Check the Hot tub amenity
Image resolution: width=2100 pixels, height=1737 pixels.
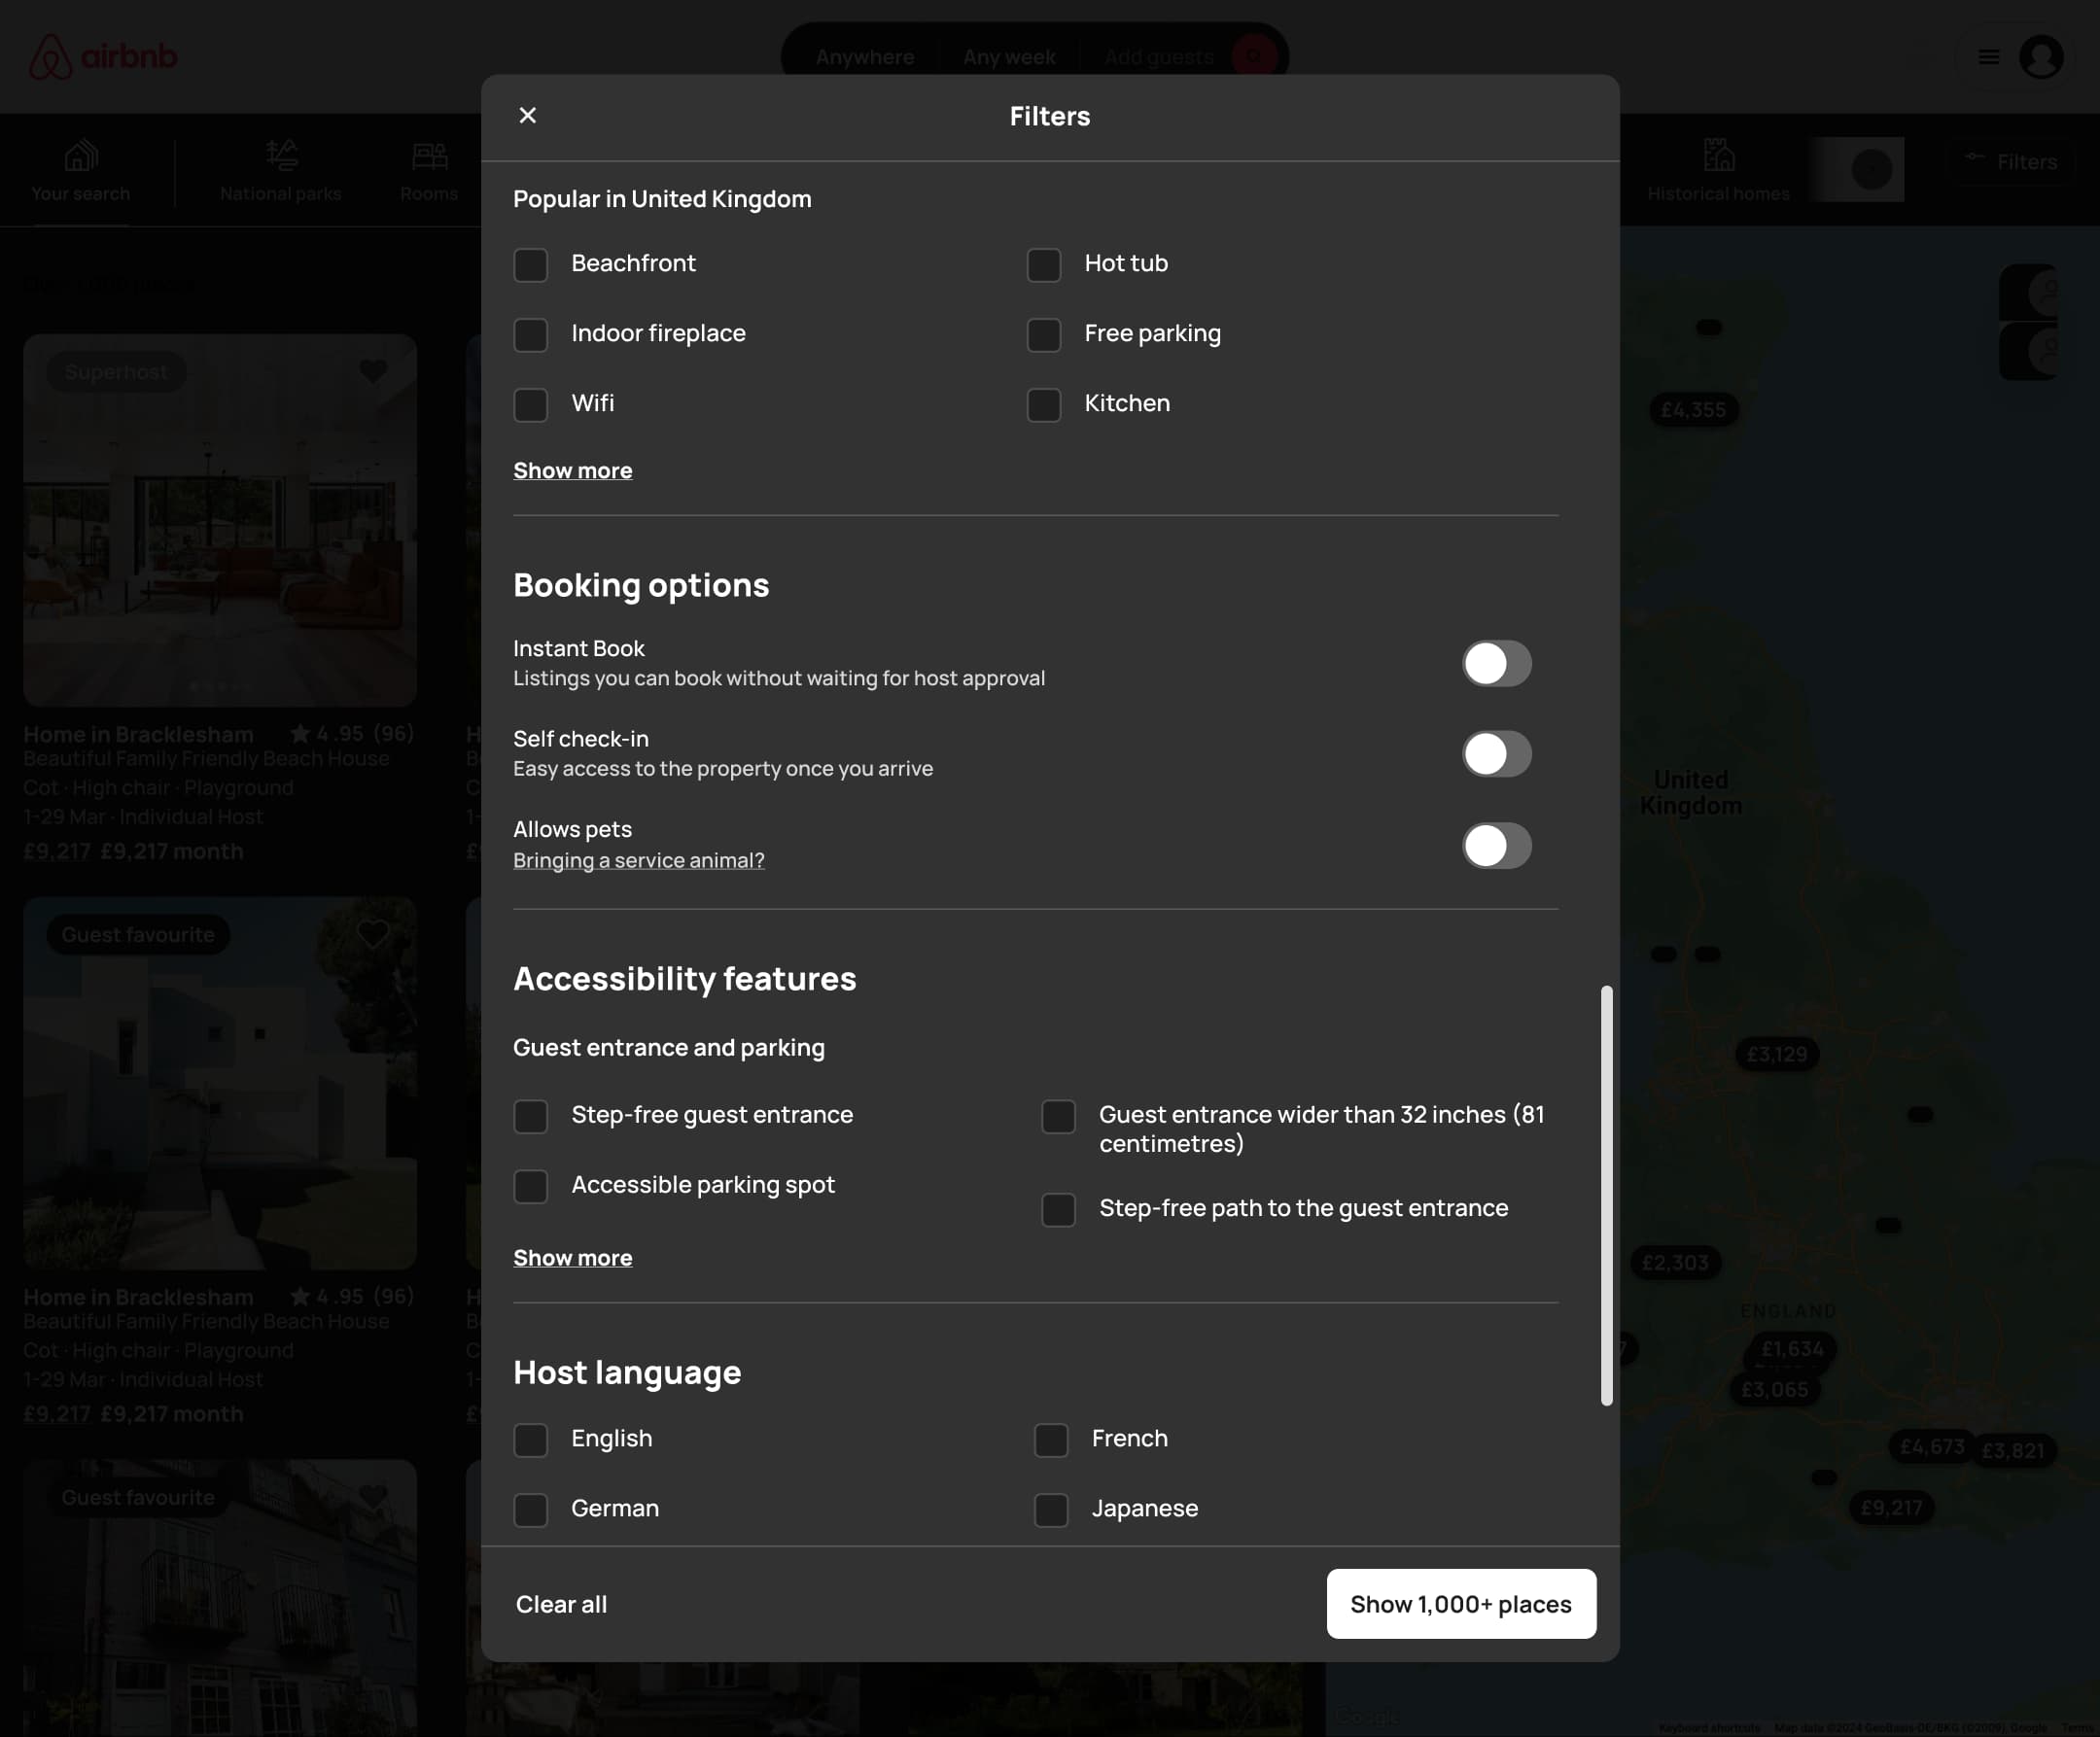pyautogui.click(x=1044, y=265)
